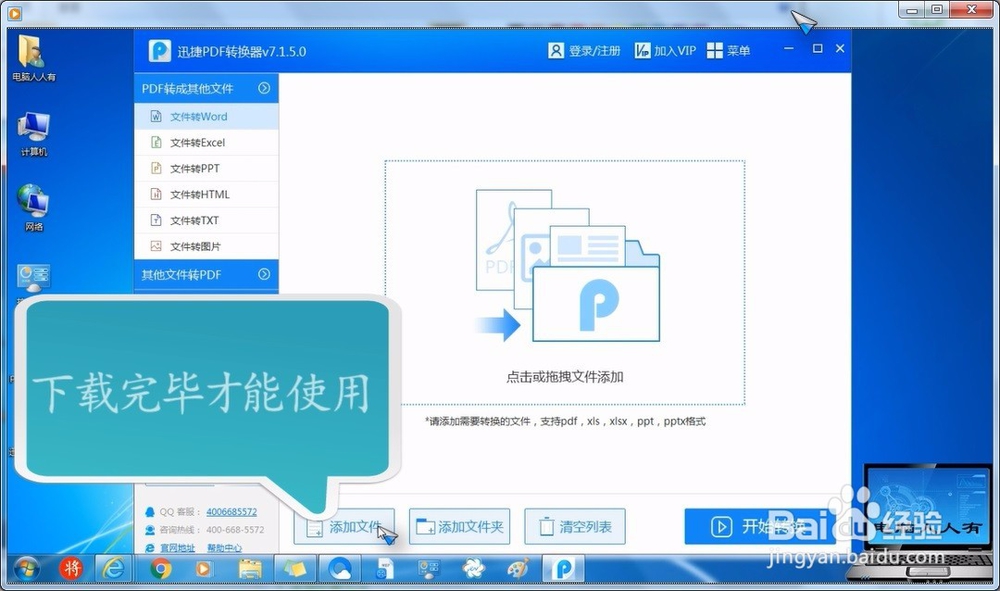Select the 文件转图片 option
Viewport: 1000px width, 591px height.
[x=206, y=246]
